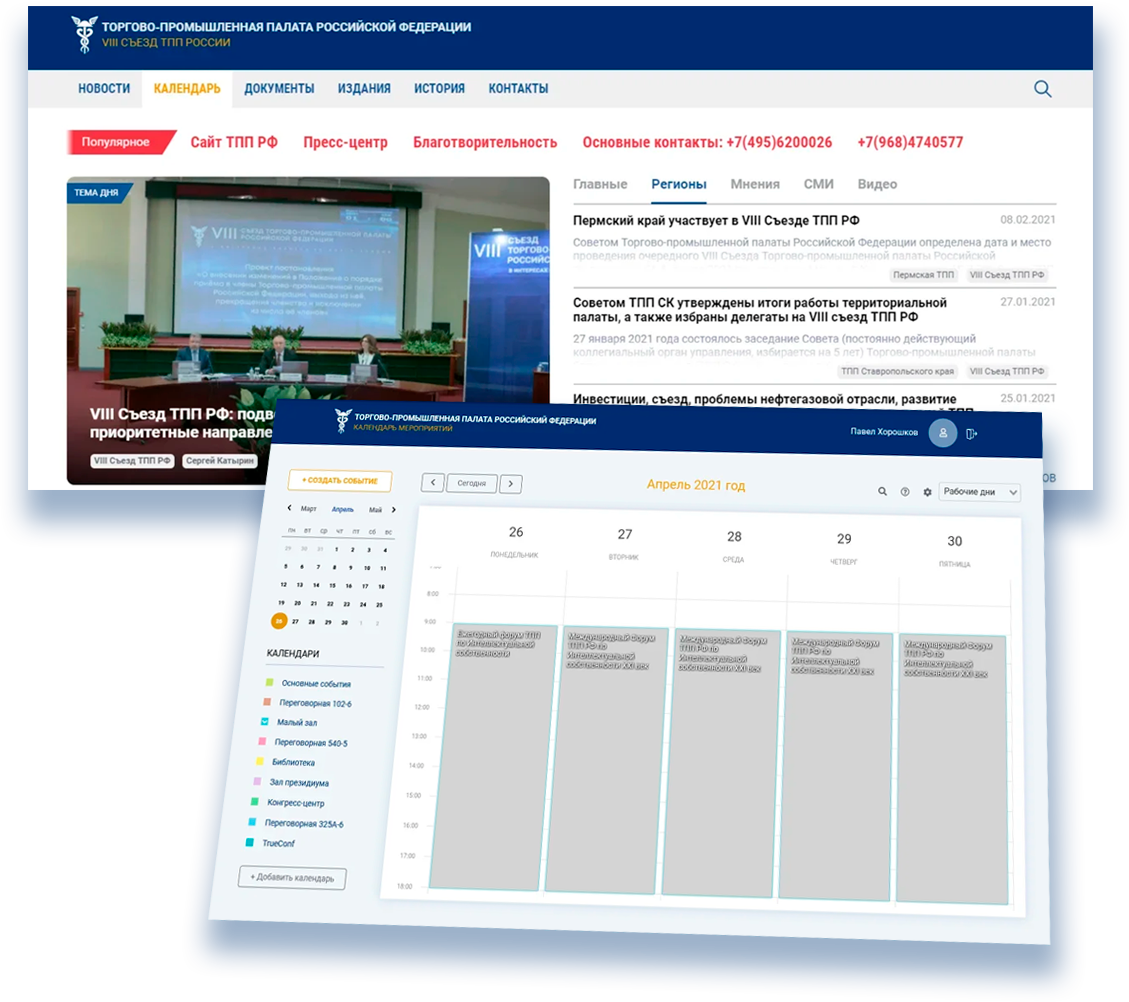Open the Новости menu item
Viewport: 1129px width, 1002px height.
tap(104, 89)
